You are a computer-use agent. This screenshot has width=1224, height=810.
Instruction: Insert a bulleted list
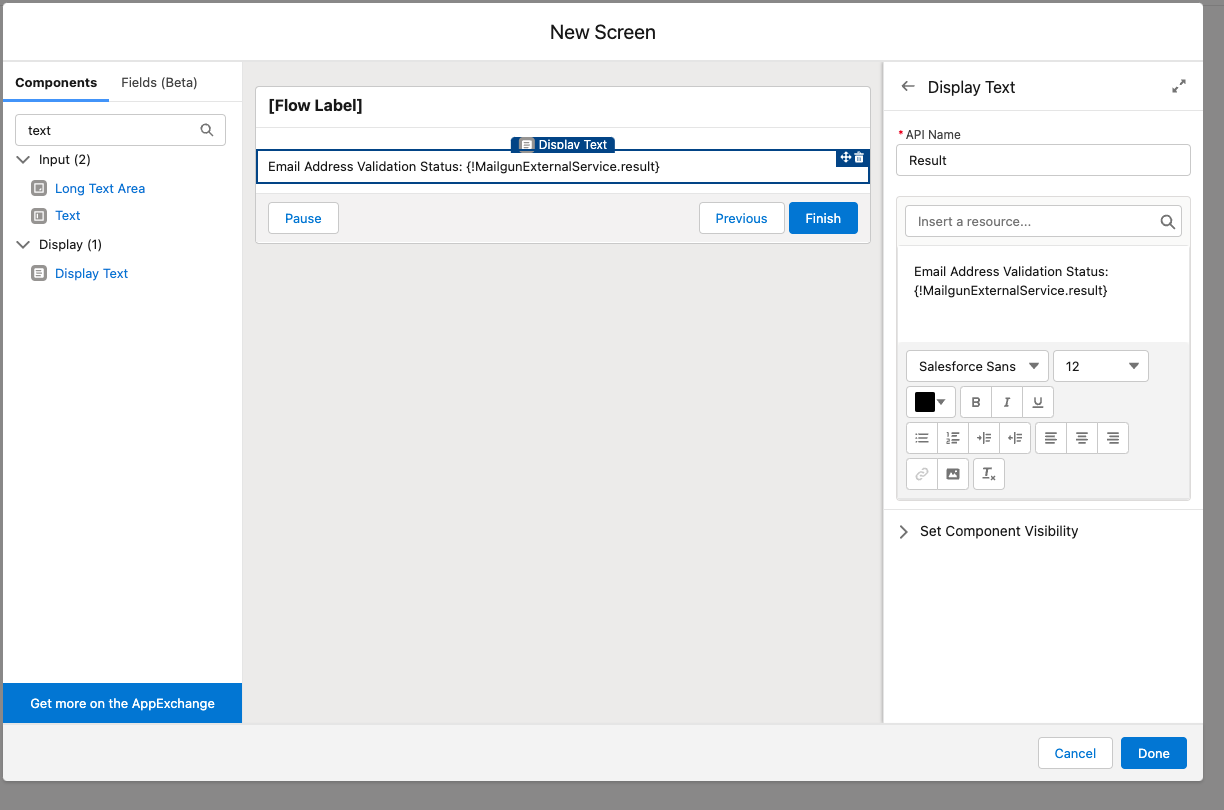click(x=922, y=438)
